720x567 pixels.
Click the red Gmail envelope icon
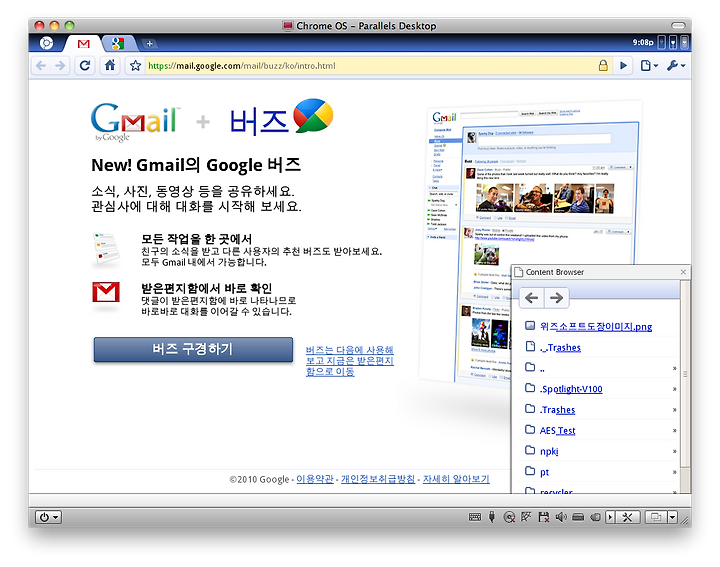[106, 292]
